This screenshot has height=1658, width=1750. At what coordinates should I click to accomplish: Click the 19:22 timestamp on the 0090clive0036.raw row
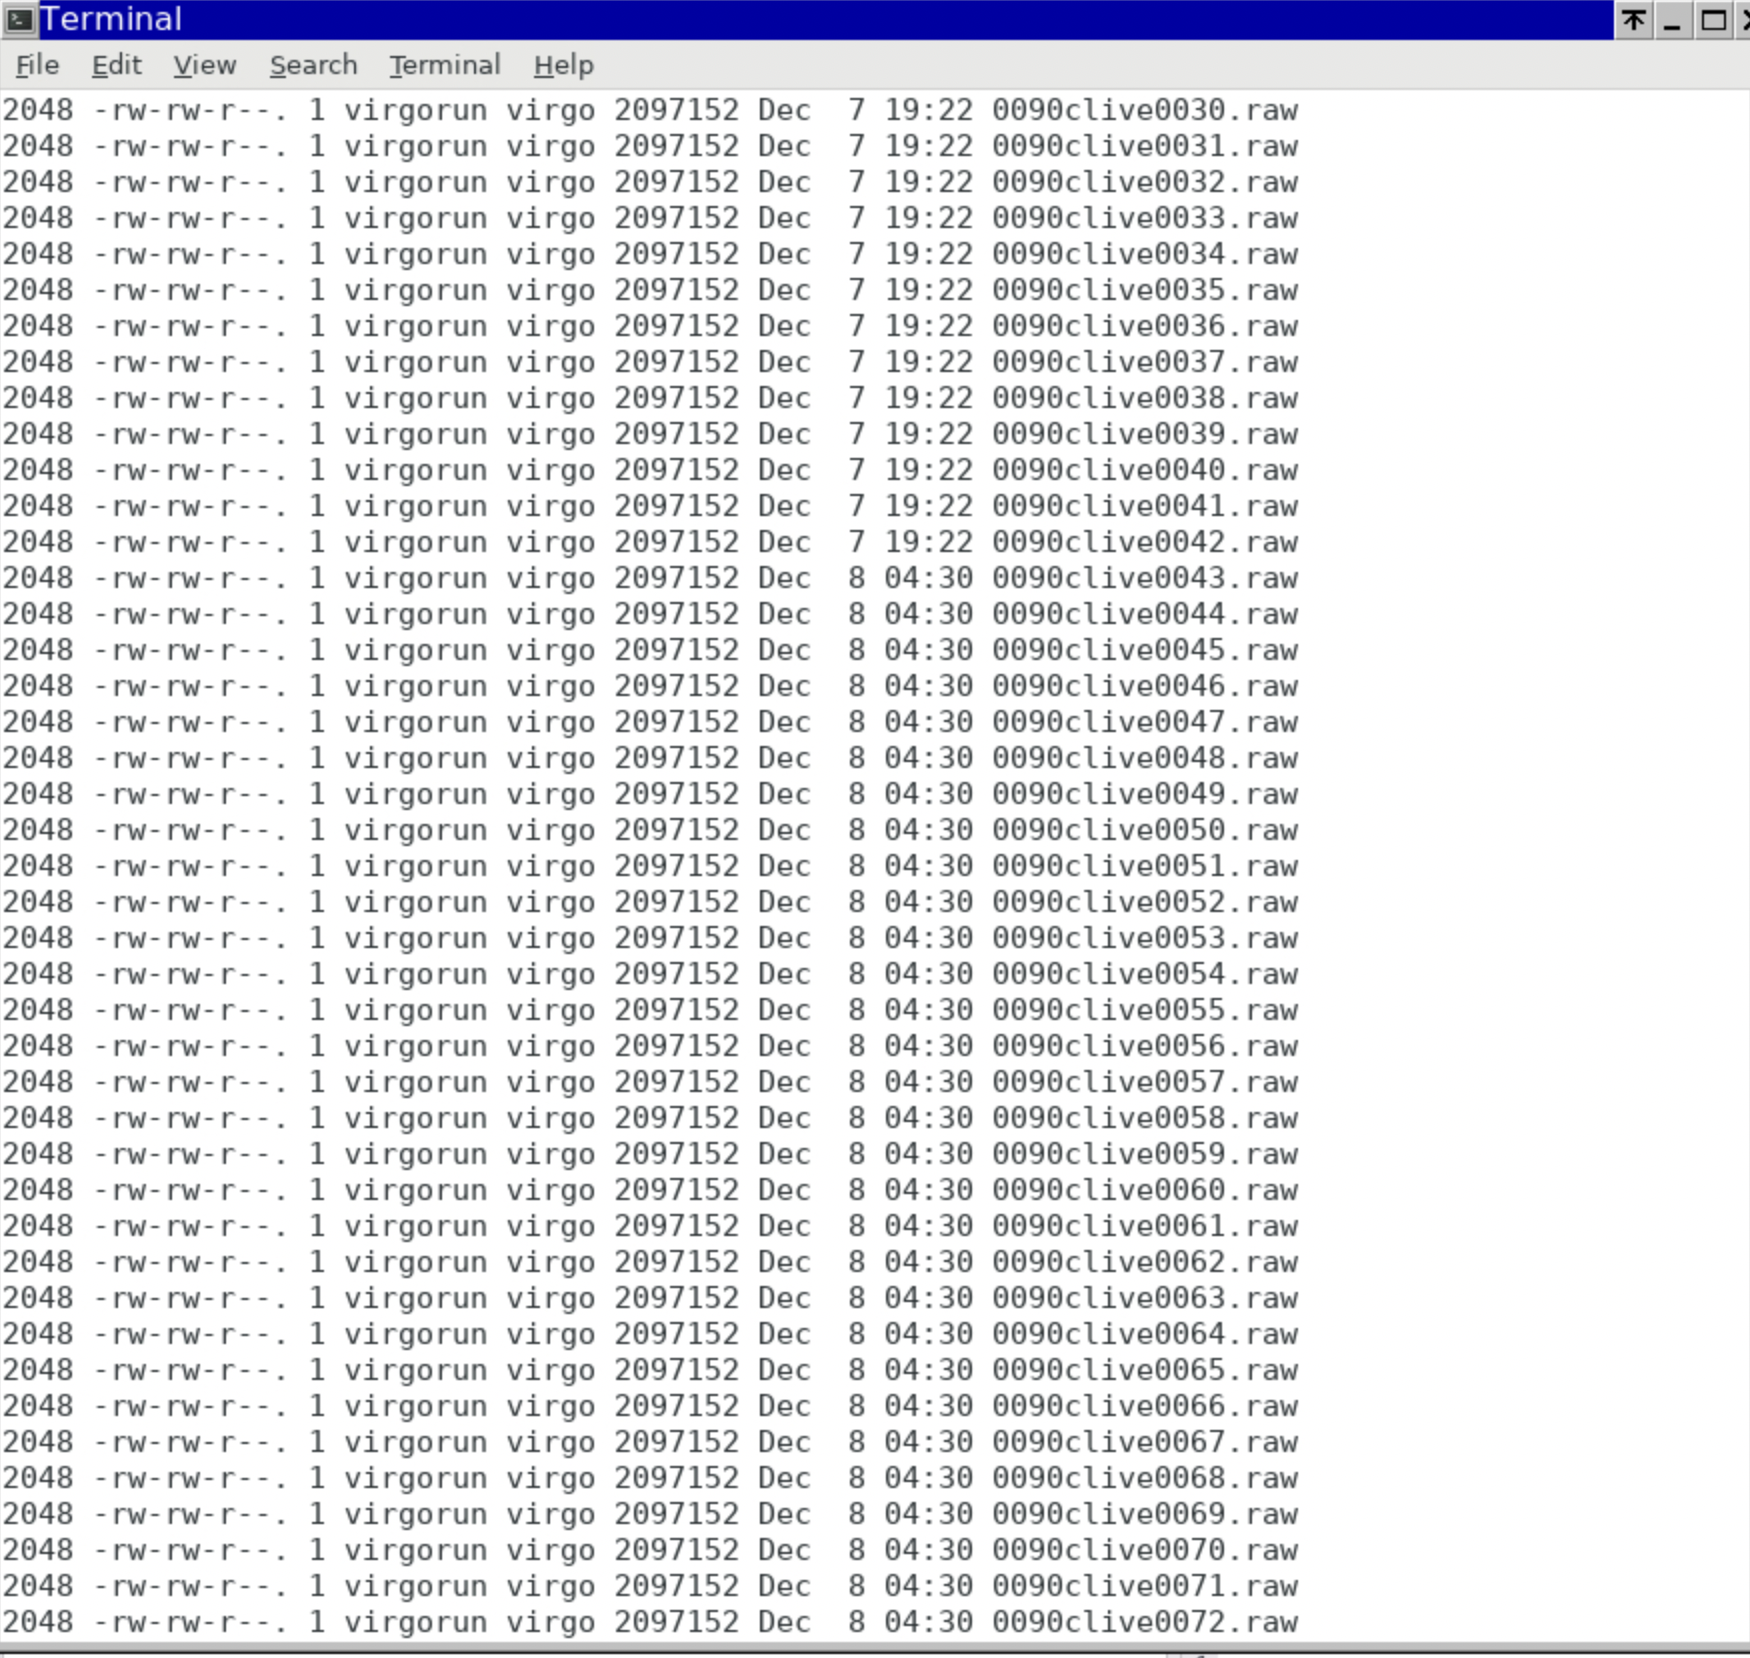click(x=927, y=326)
